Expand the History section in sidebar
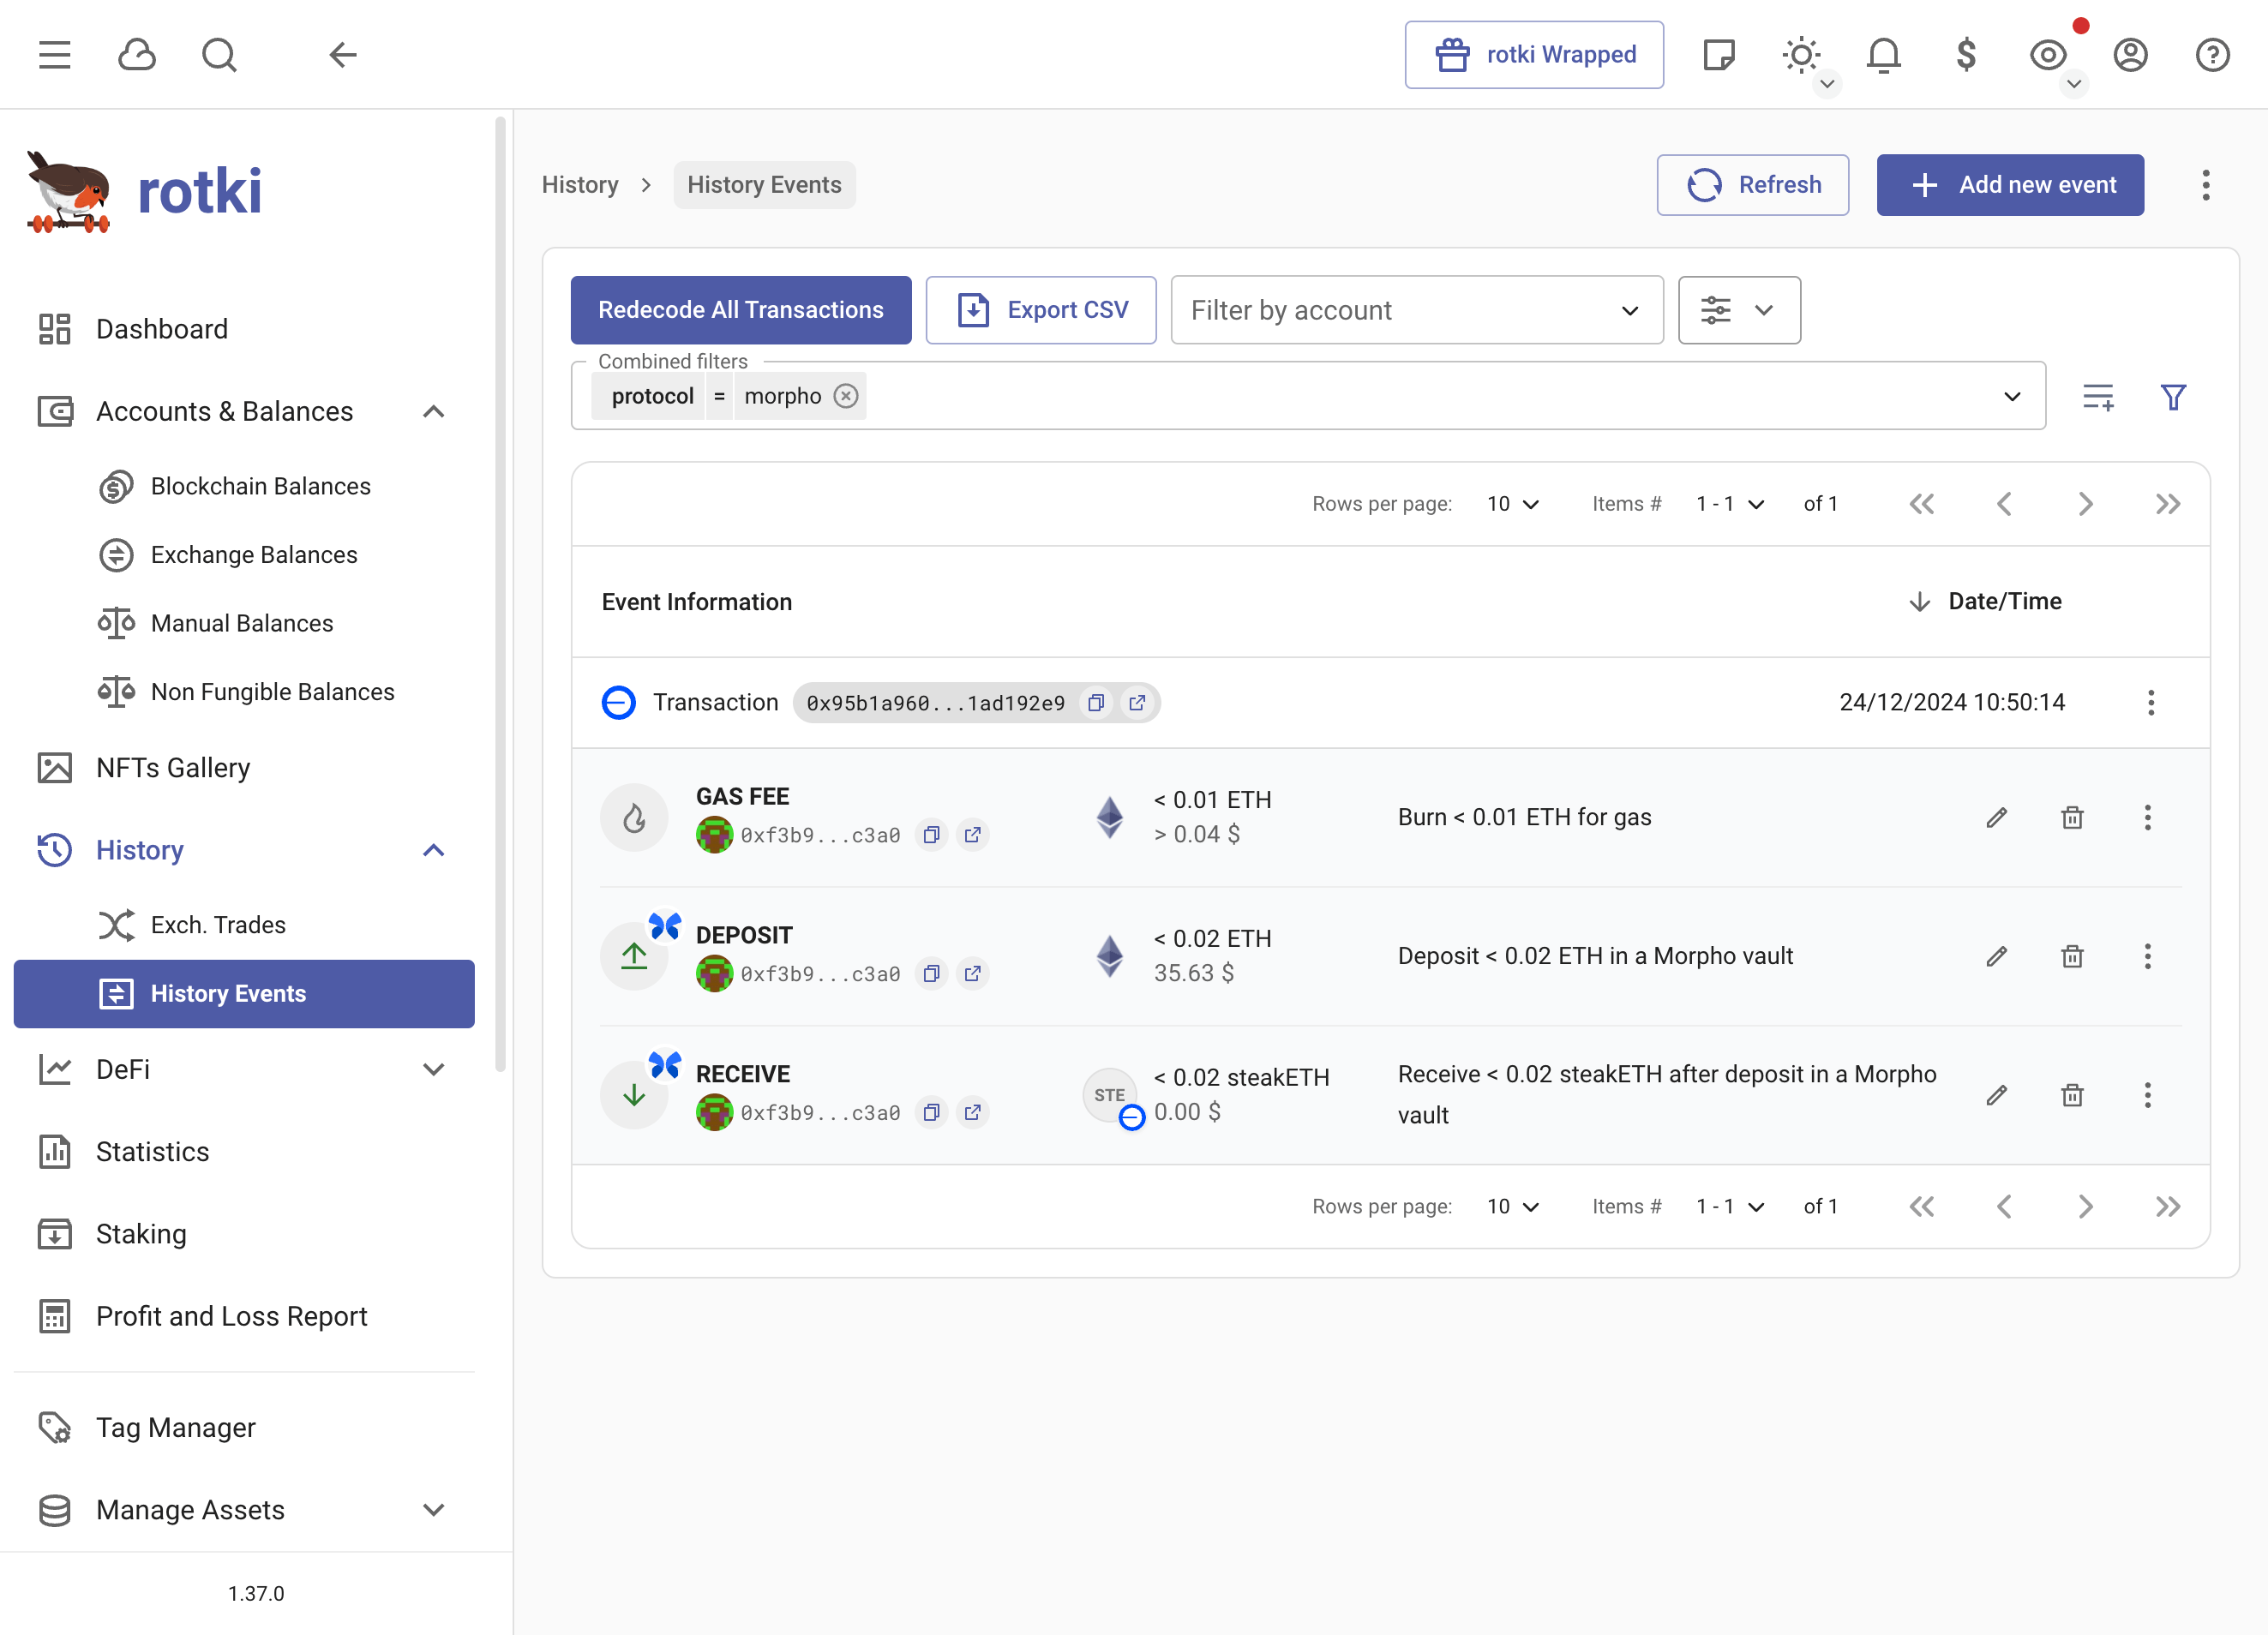 pos(436,850)
